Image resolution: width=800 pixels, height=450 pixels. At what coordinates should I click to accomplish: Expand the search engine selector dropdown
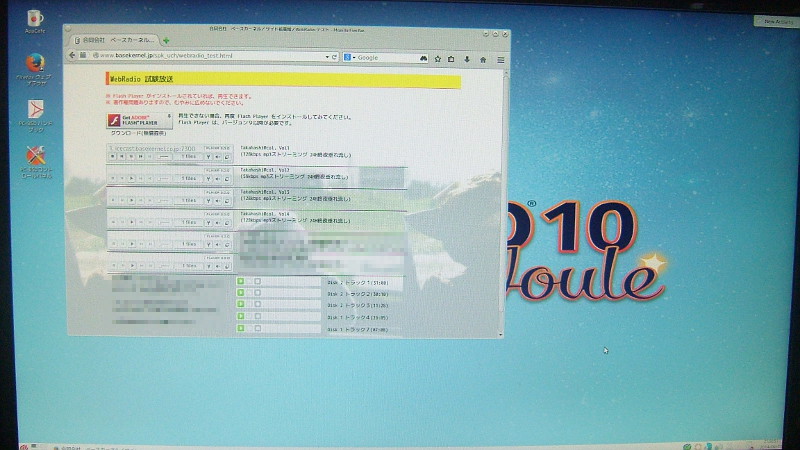(350, 57)
